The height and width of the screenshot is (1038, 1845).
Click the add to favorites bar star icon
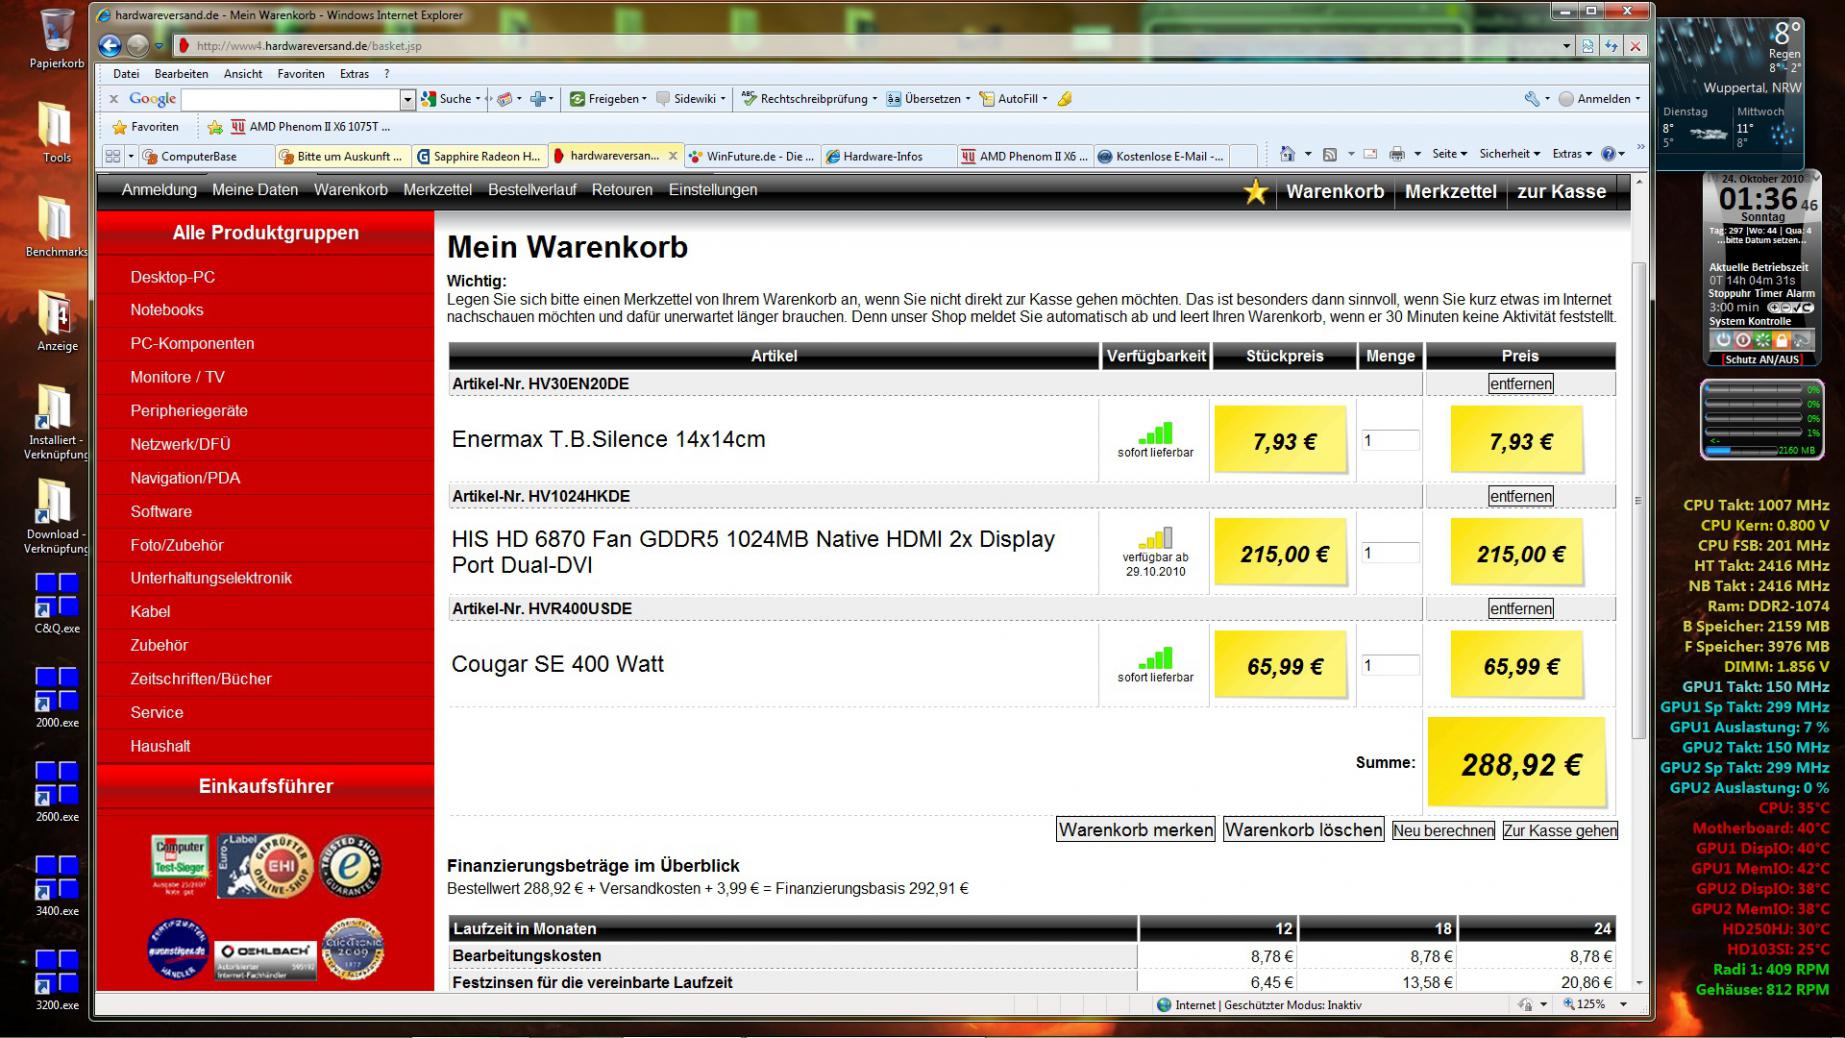pos(215,127)
